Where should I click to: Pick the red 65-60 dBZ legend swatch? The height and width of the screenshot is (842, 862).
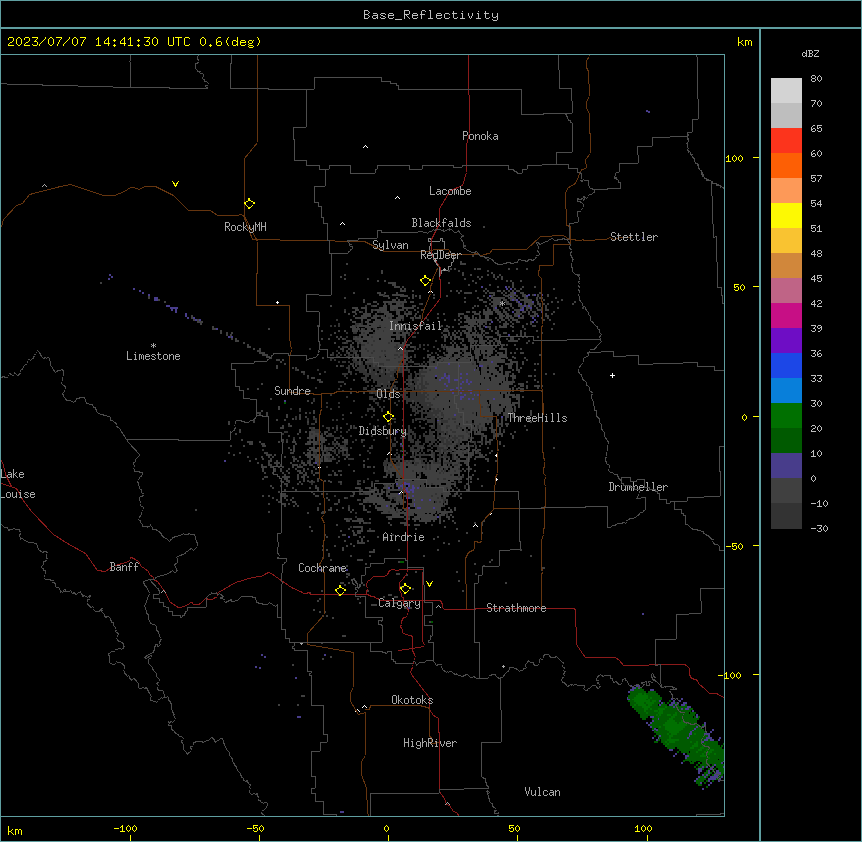tap(786, 141)
